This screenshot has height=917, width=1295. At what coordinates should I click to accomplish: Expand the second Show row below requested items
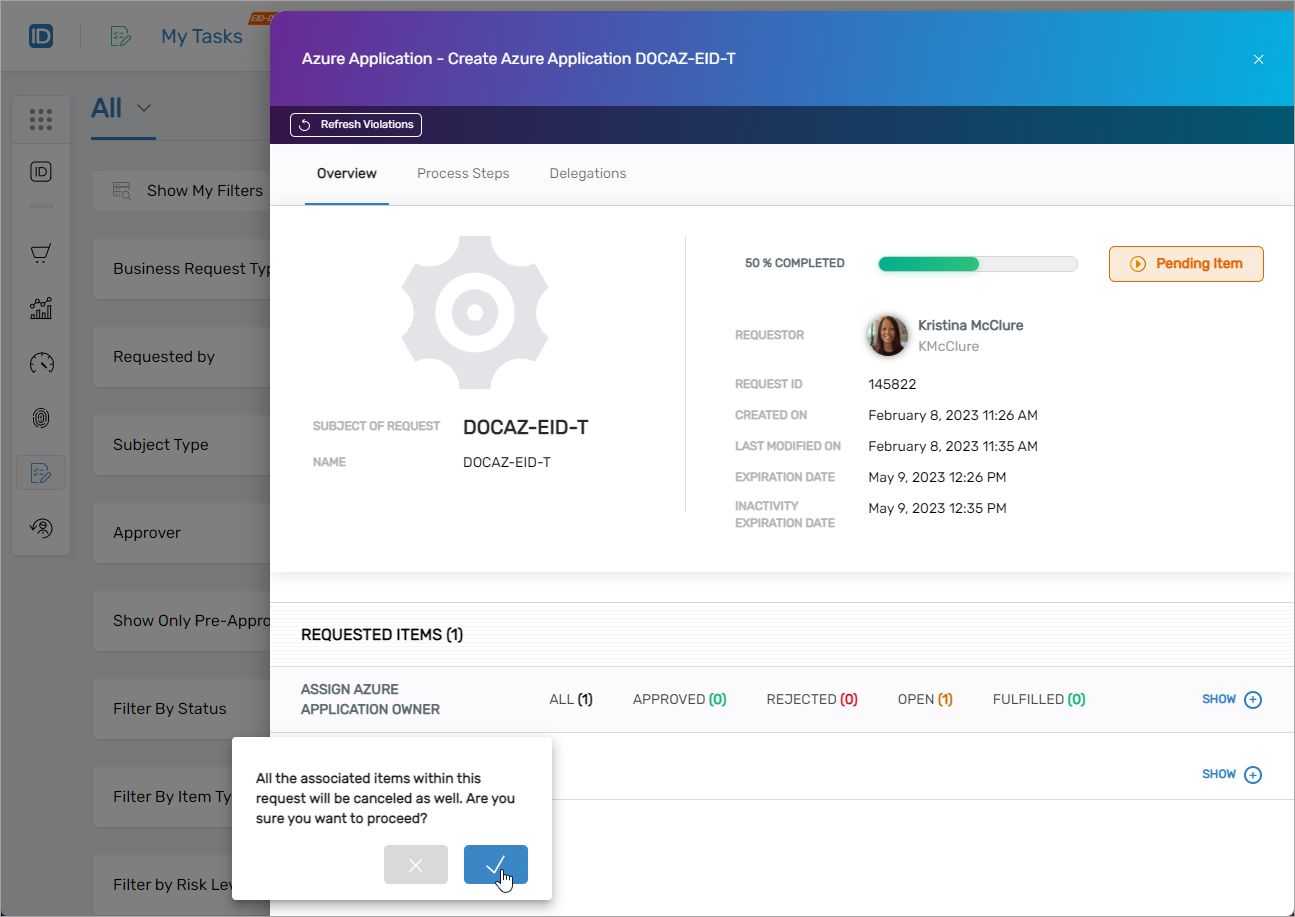[1231, 775]
